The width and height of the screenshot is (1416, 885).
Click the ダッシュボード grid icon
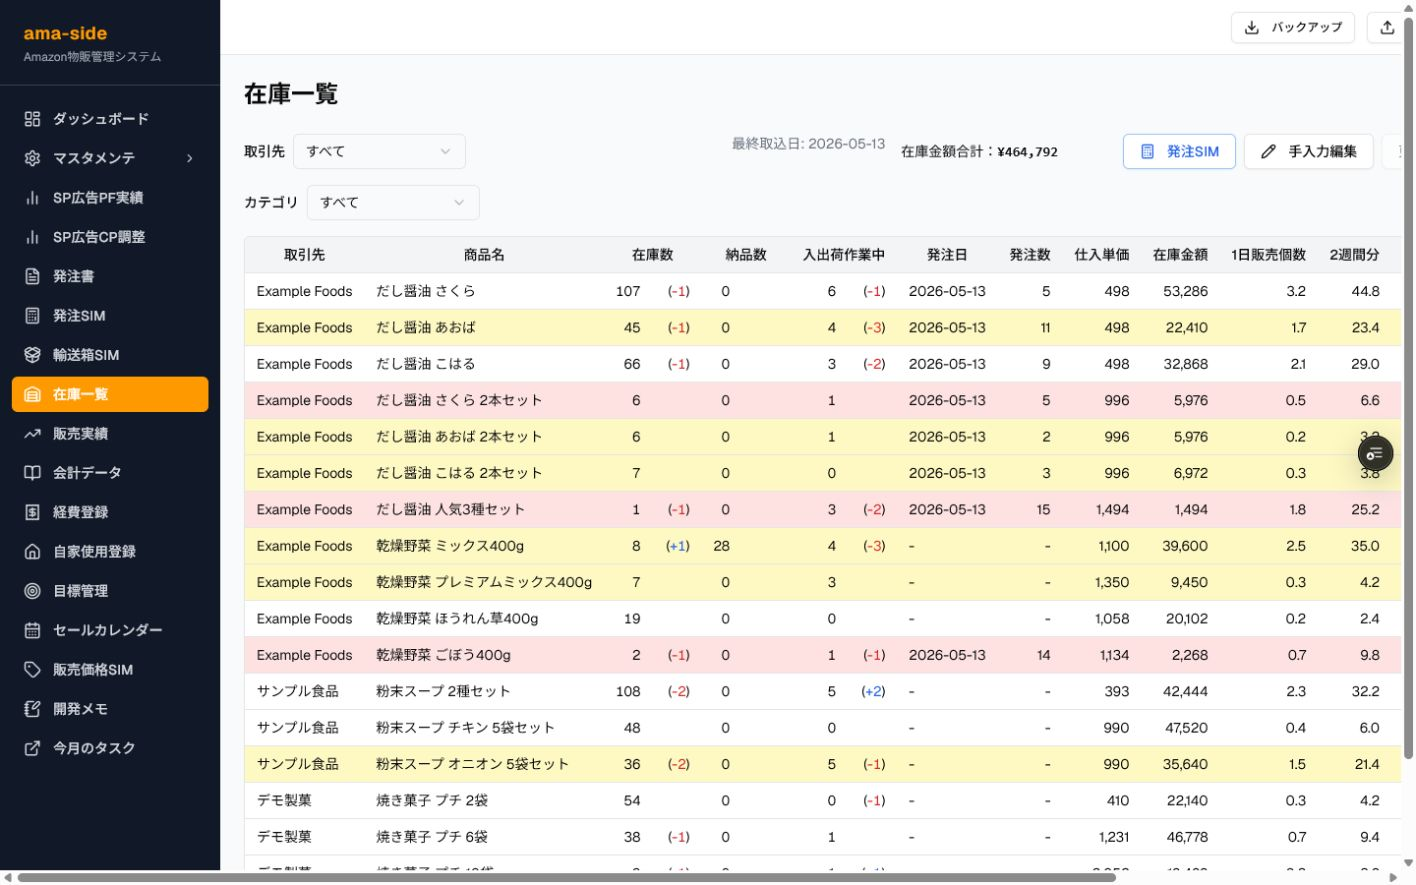pos(32,119)
